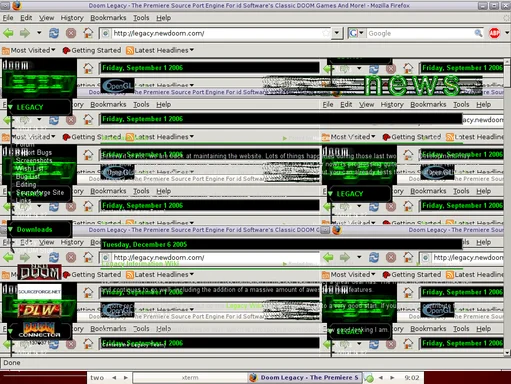Click the red Adblock Plus ABP icon

click(494, 33)
